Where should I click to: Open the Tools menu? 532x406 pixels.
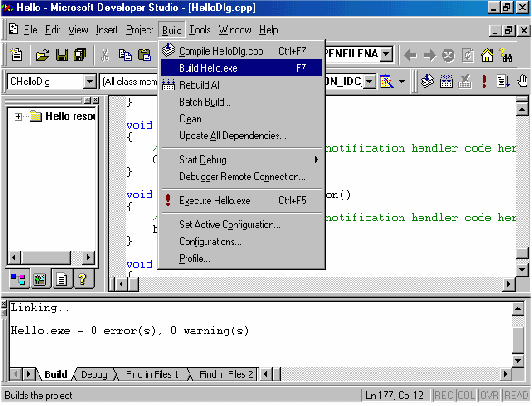tap(200, 30)
